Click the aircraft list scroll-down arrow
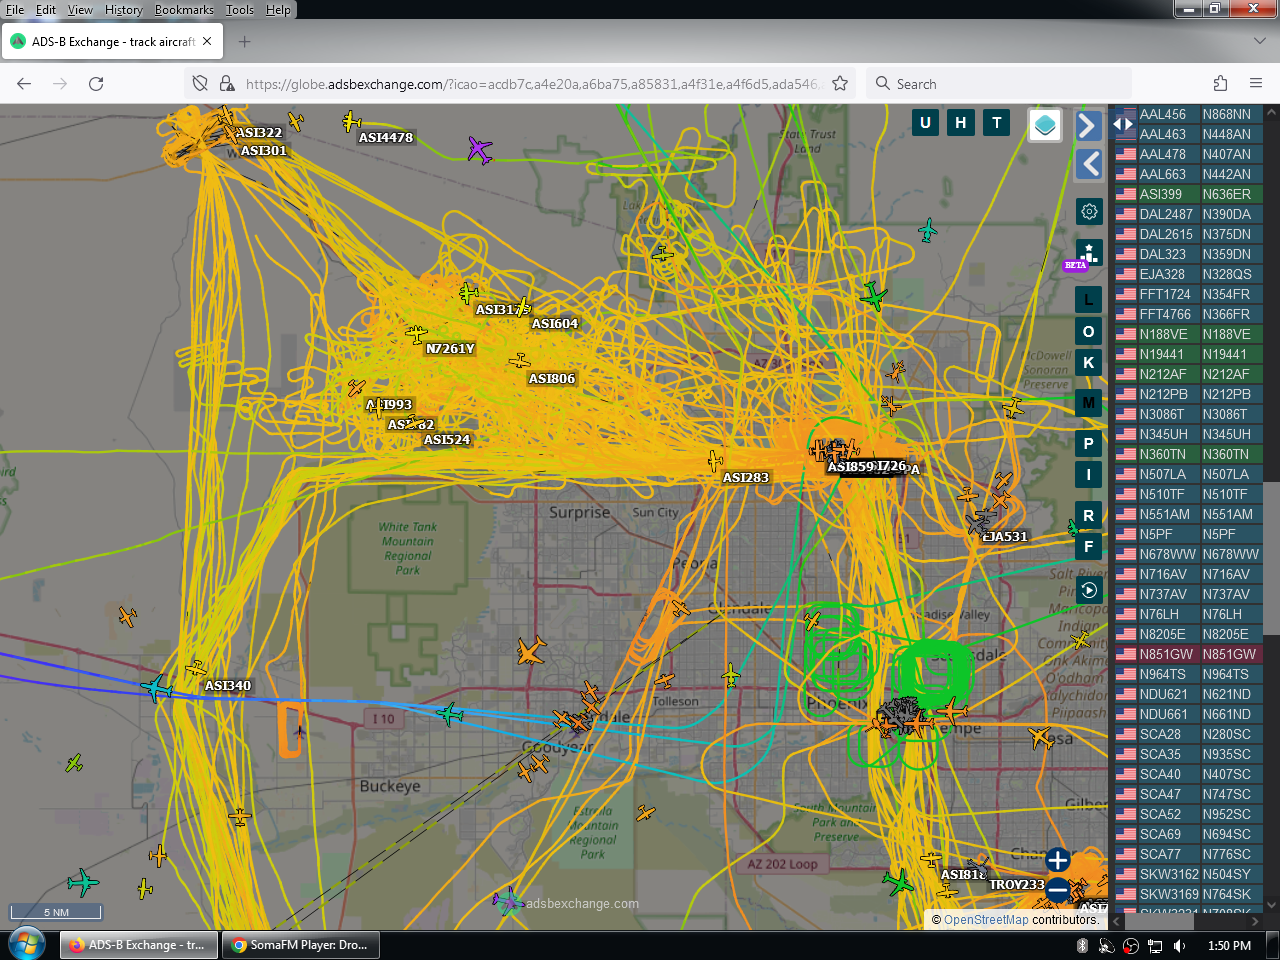Screen dimensions: 1280x960 click(x=1272, y=905)
